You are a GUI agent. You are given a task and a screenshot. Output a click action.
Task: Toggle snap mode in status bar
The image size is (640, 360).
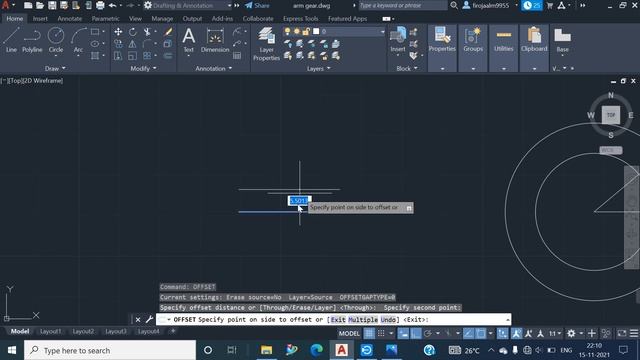(381, 333)
